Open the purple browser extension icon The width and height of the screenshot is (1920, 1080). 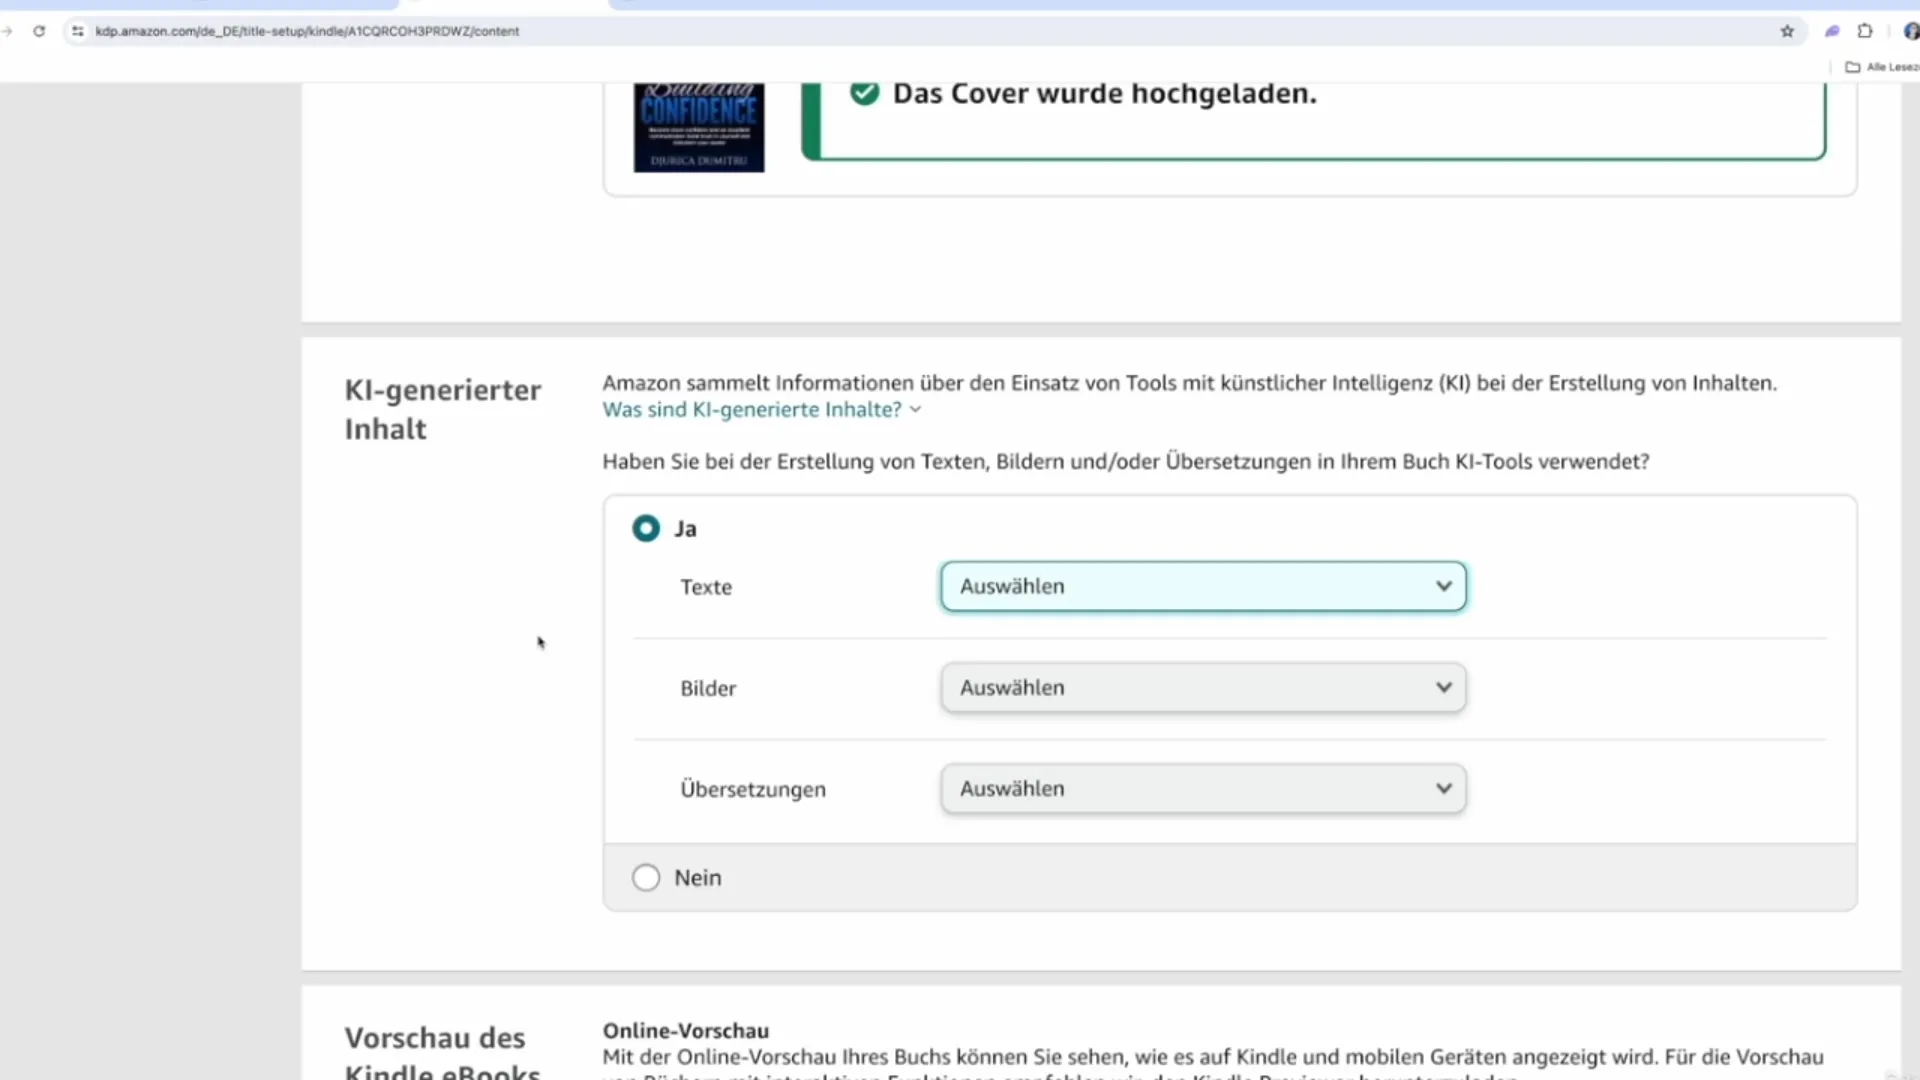point(1832,31)
